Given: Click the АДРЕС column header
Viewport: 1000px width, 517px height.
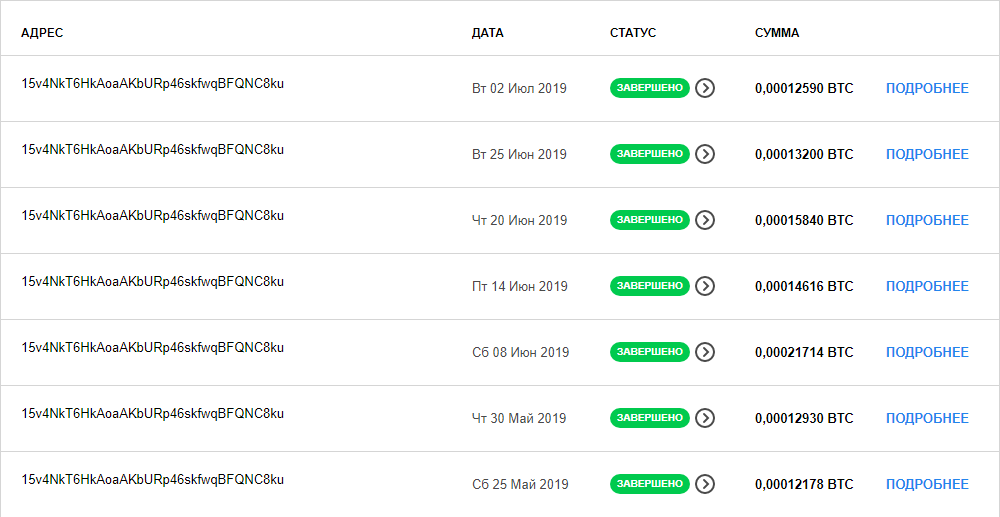Looking at the screenshot, I should pos(42,33).
